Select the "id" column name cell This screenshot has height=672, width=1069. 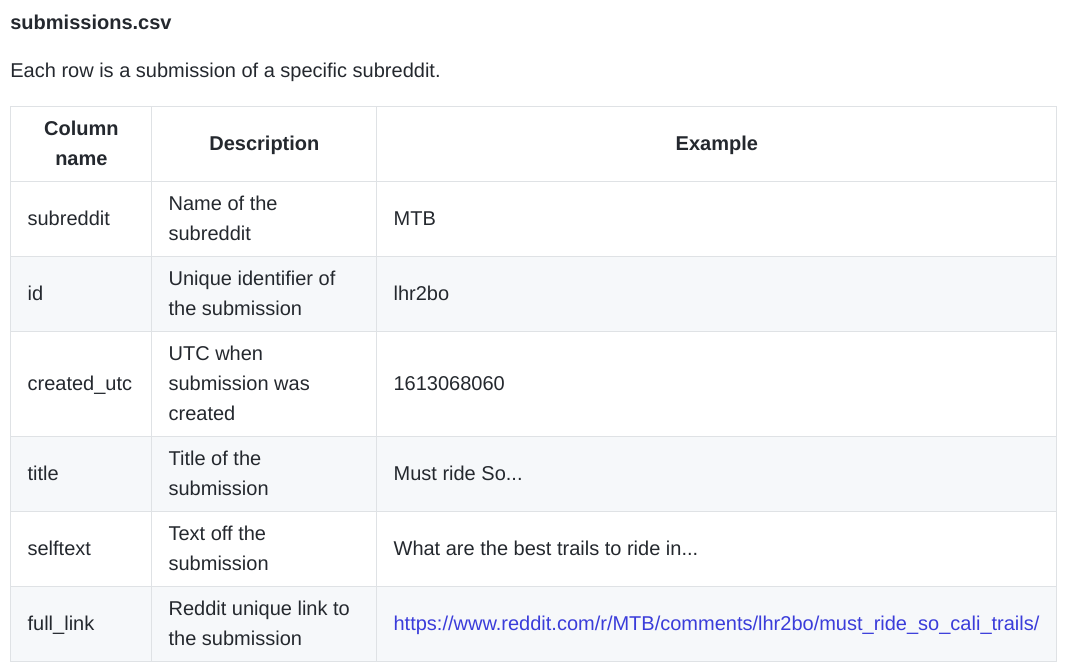click(x=35, y=293)
